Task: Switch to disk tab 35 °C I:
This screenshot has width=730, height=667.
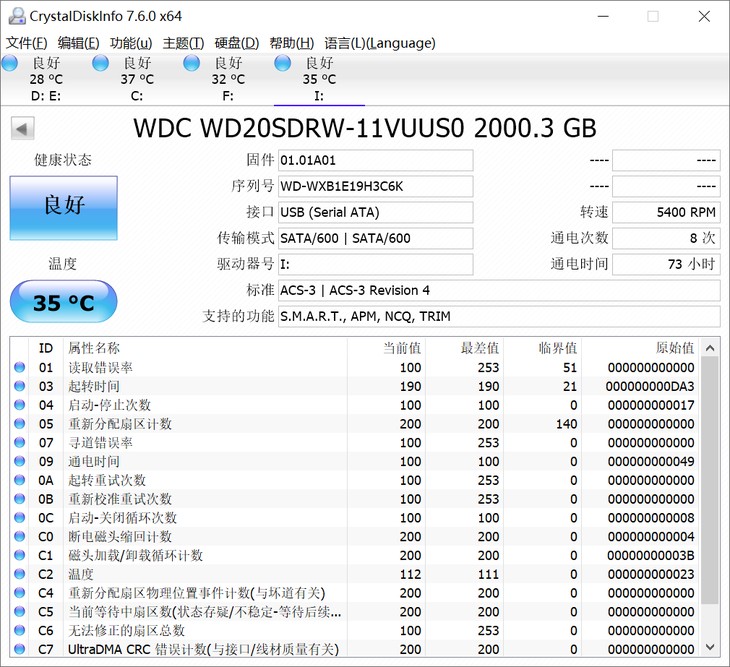Action: coord(319,79)
